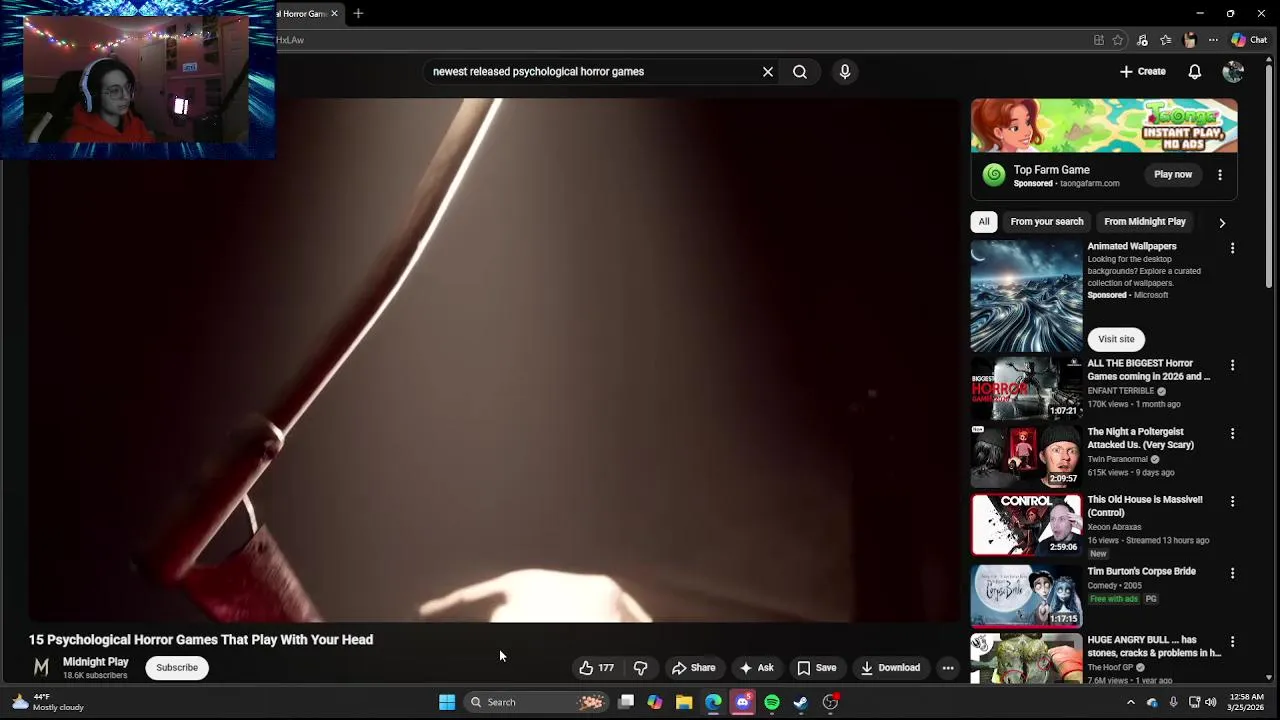The height and width of the screenshot is (720, 1280).
Task: Open Midnight Play channel avatar
Action: click(x=41, y=668)
